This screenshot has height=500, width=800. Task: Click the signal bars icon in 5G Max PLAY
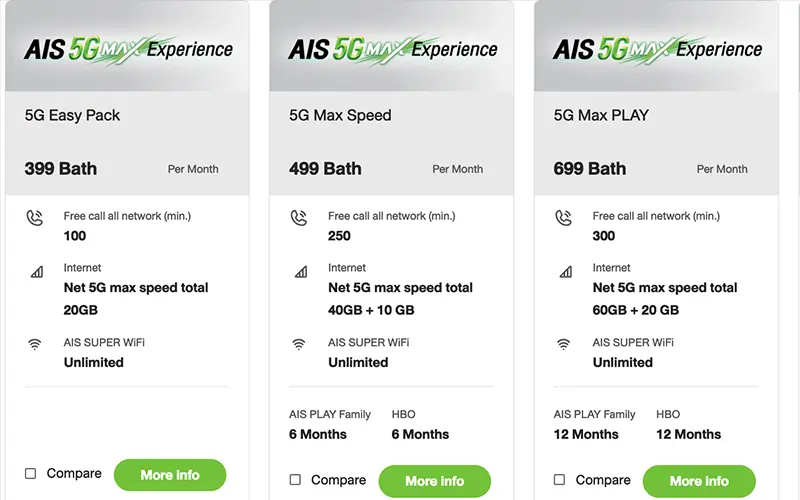pos(566,272)
